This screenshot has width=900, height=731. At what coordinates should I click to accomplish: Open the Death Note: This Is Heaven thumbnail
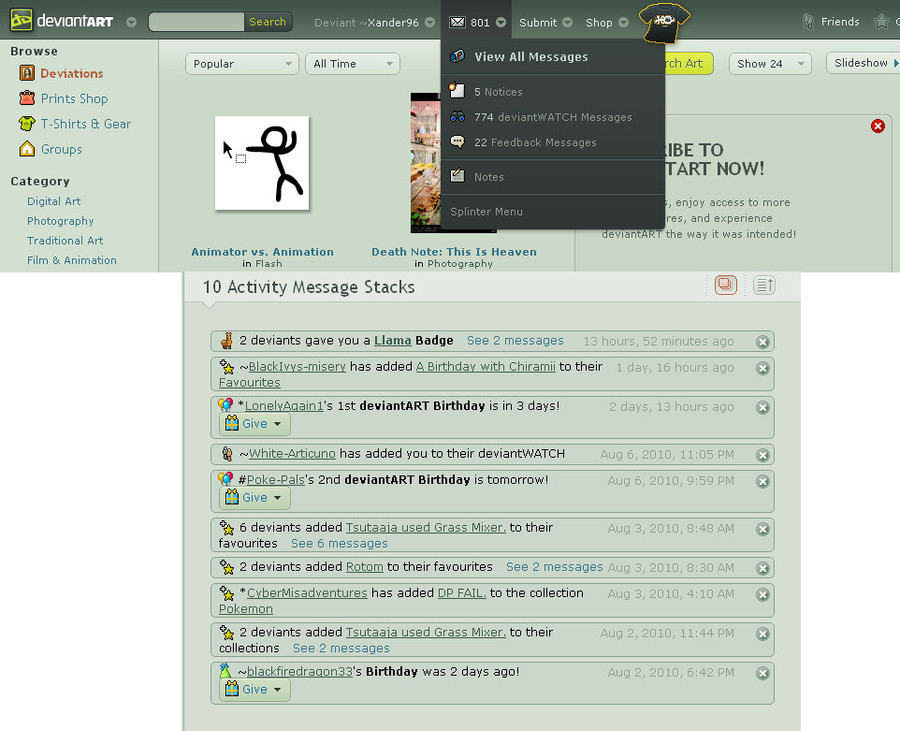(x=426, y=163)
